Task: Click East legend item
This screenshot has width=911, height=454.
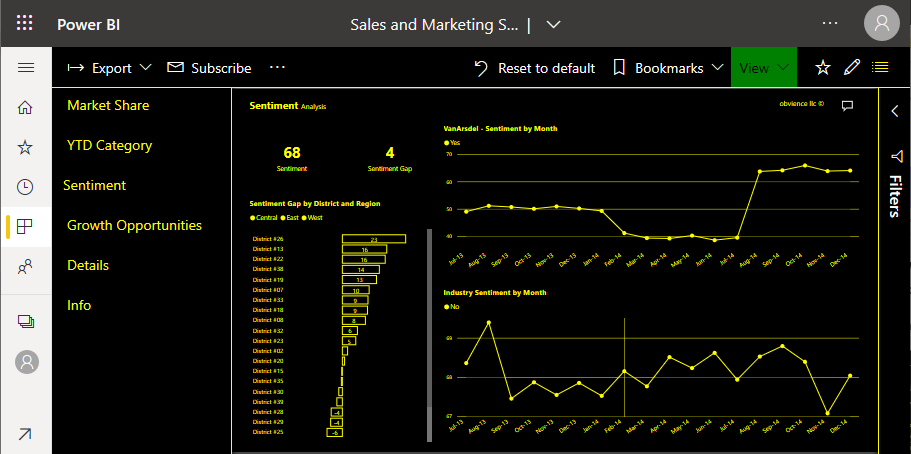Action: pyautogui.click(x=290, y=217)
